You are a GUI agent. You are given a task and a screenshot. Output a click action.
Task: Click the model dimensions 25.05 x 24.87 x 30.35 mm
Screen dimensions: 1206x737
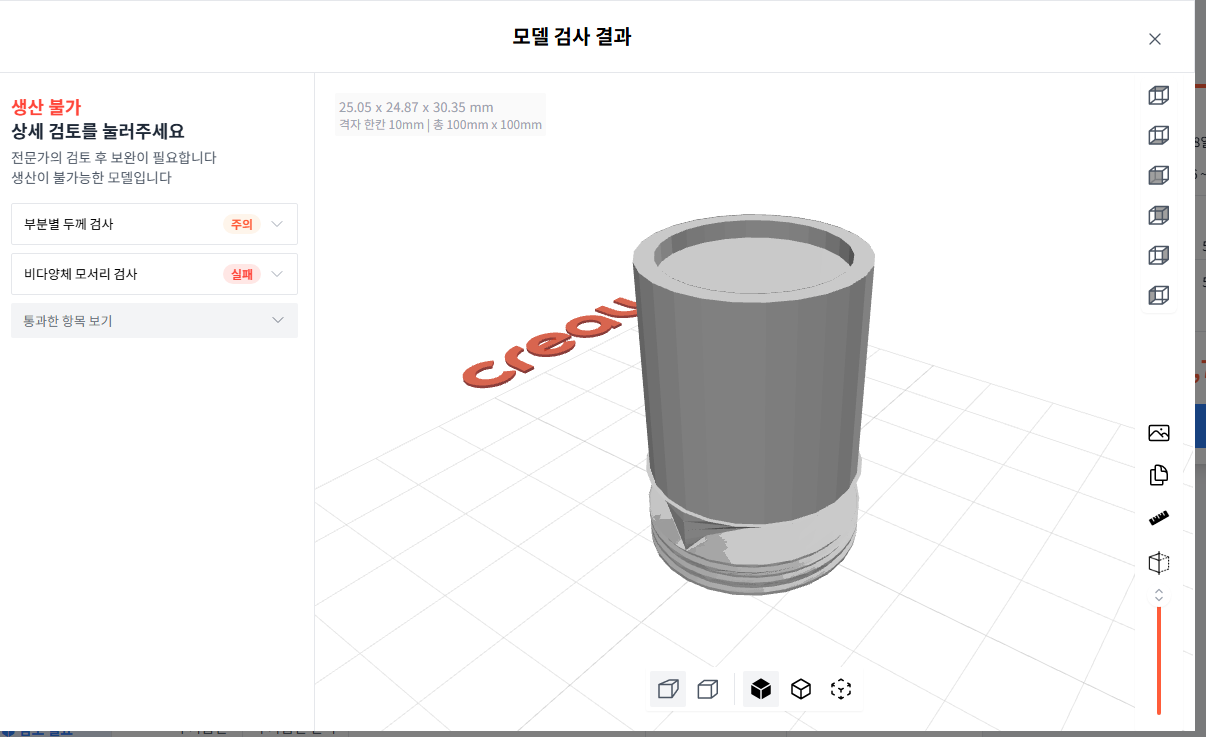416,107
